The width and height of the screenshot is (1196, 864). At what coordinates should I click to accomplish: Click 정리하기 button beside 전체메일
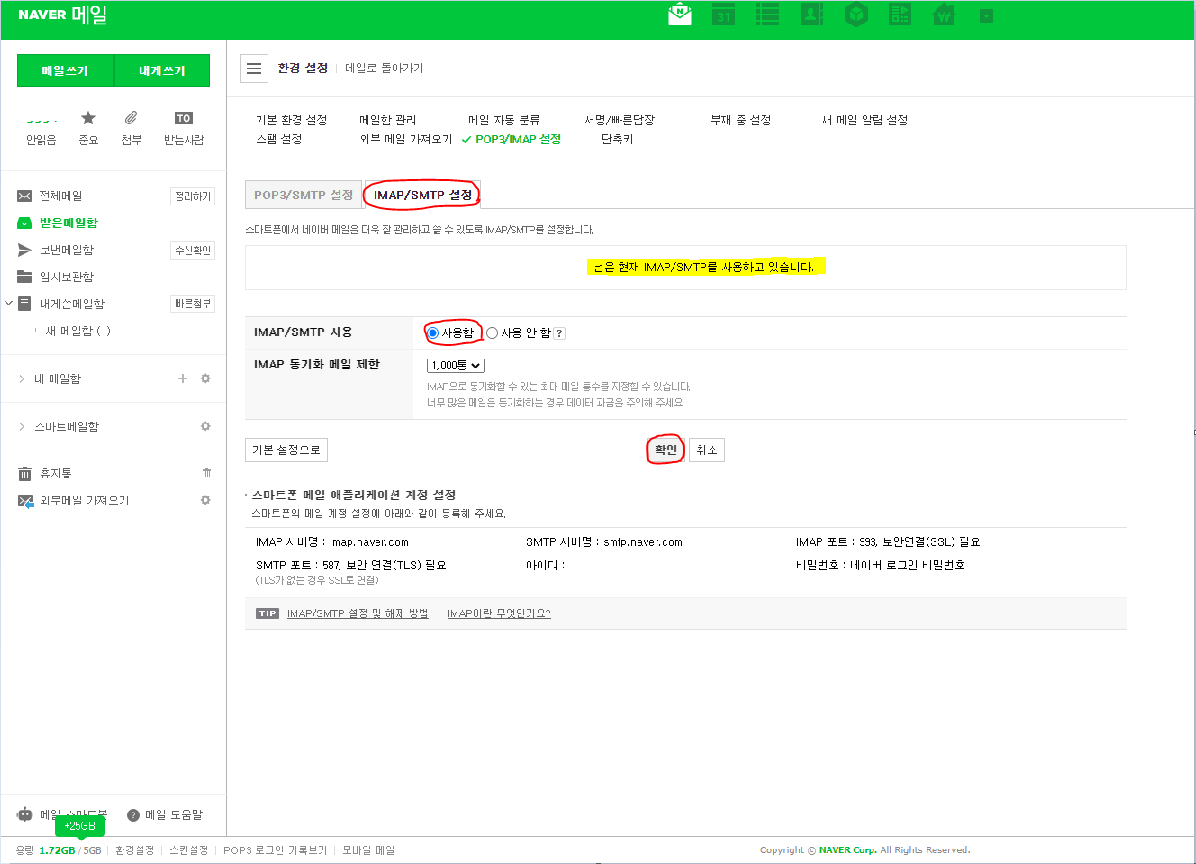193,196
